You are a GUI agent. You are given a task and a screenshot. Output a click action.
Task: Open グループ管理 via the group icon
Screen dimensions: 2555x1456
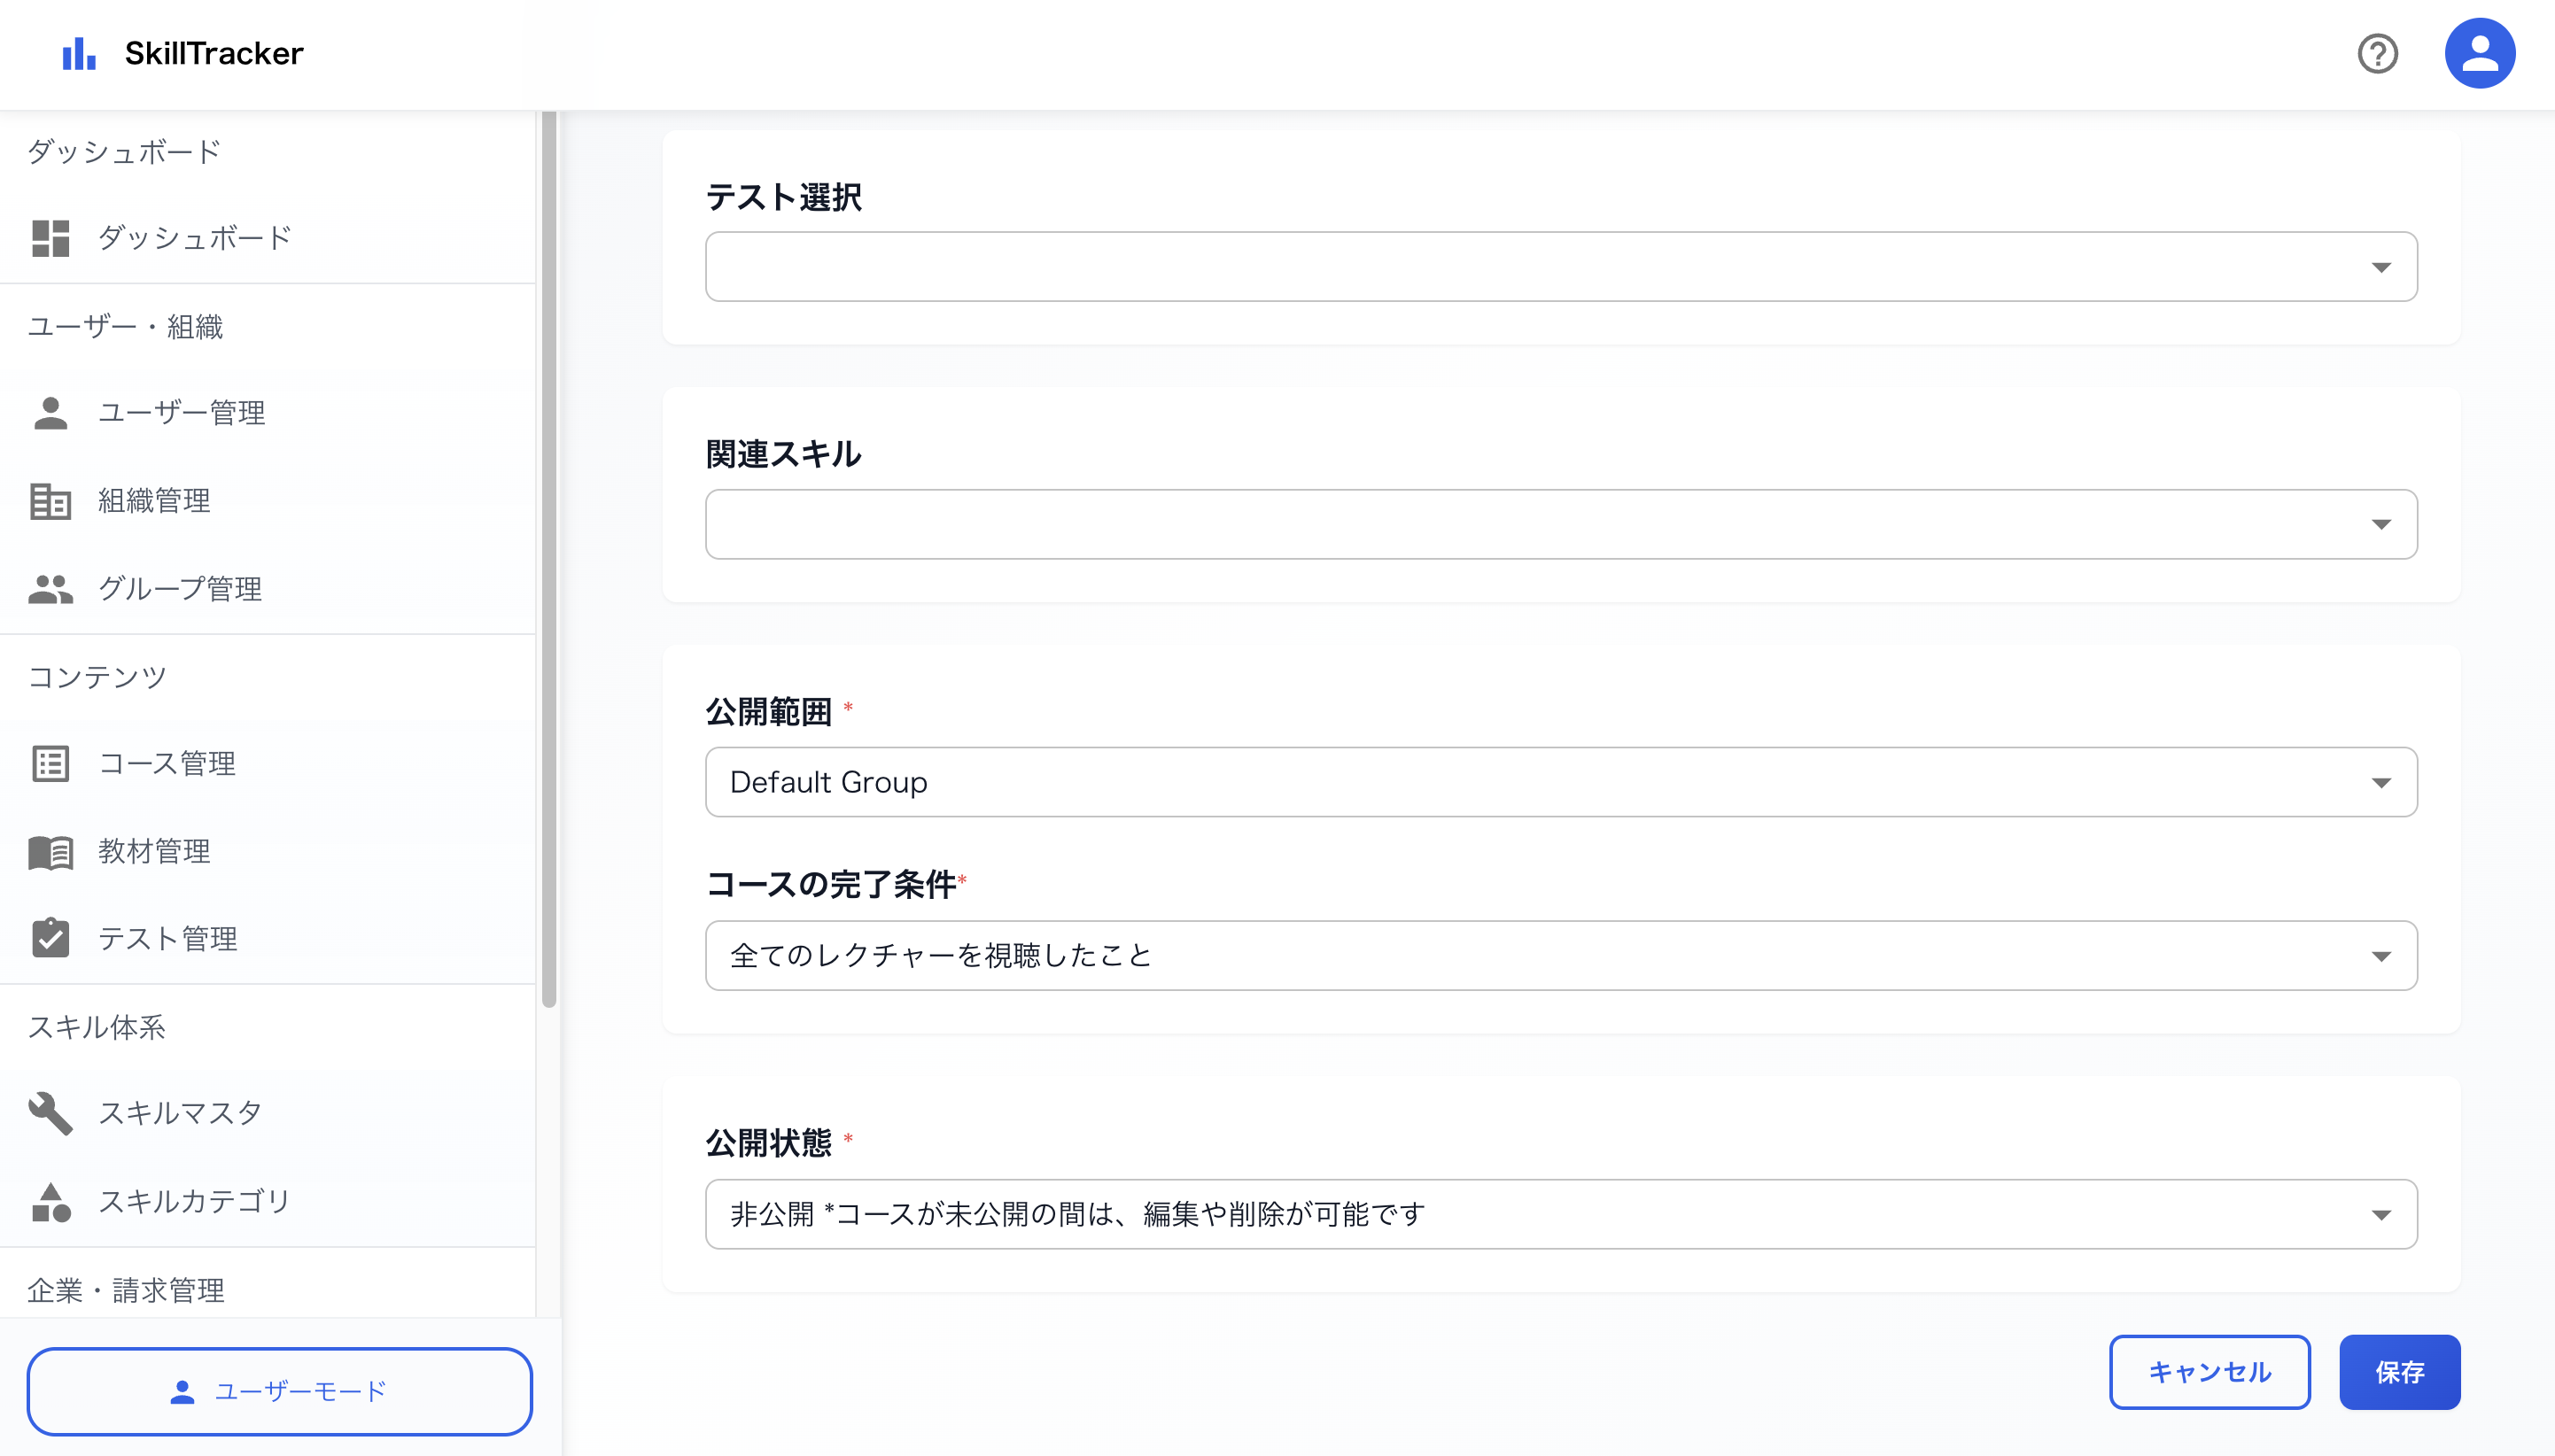pos(50,589)
